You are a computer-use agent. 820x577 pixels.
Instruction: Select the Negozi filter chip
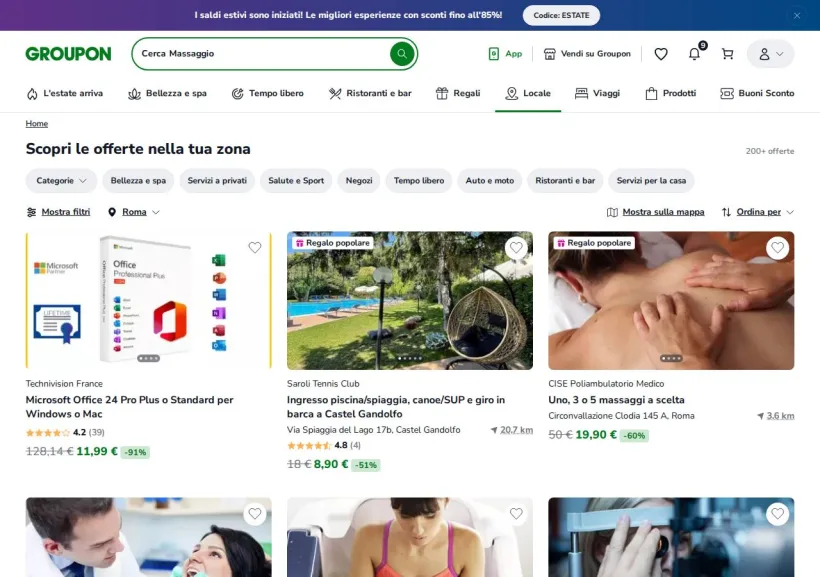(x=359, y=180)
